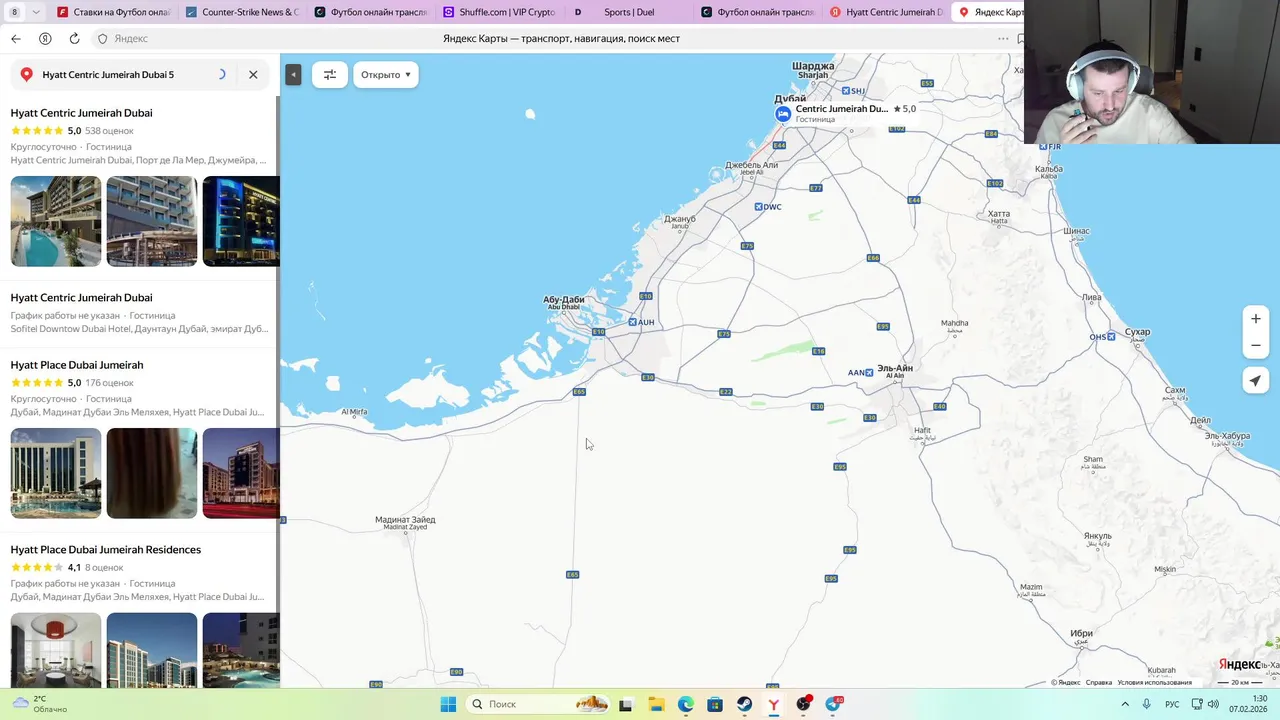Clear the search query with X button
Image resolution: width=1280 pixels, height=720 pixels.
coord(253,74)
